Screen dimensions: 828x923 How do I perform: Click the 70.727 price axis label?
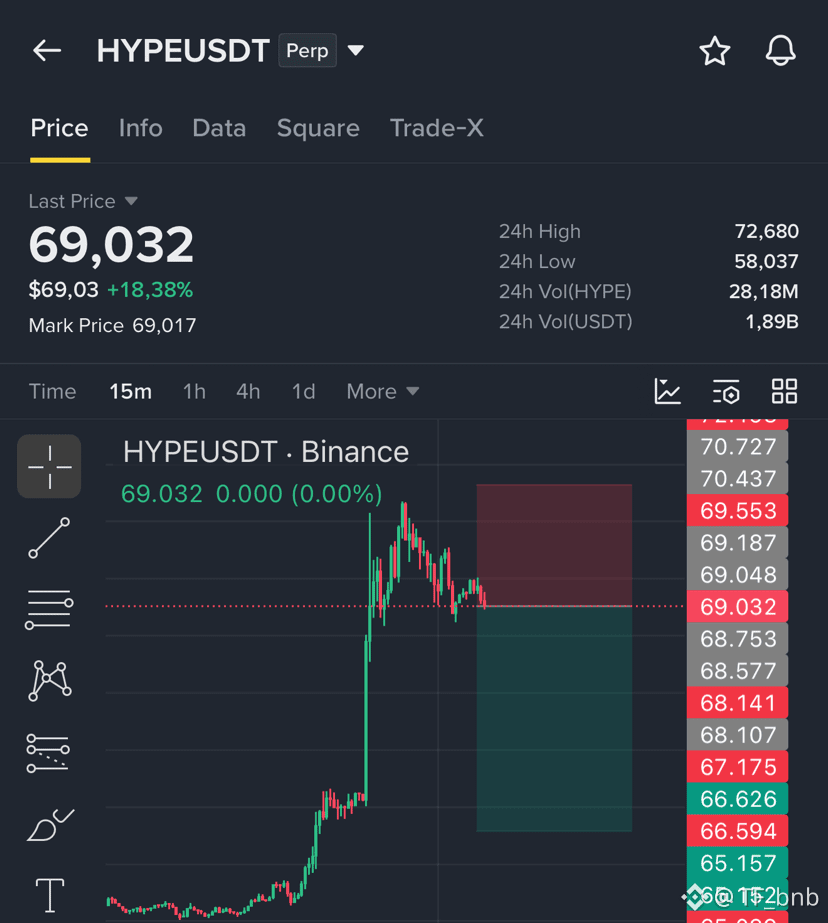click(x=737, y=447)
